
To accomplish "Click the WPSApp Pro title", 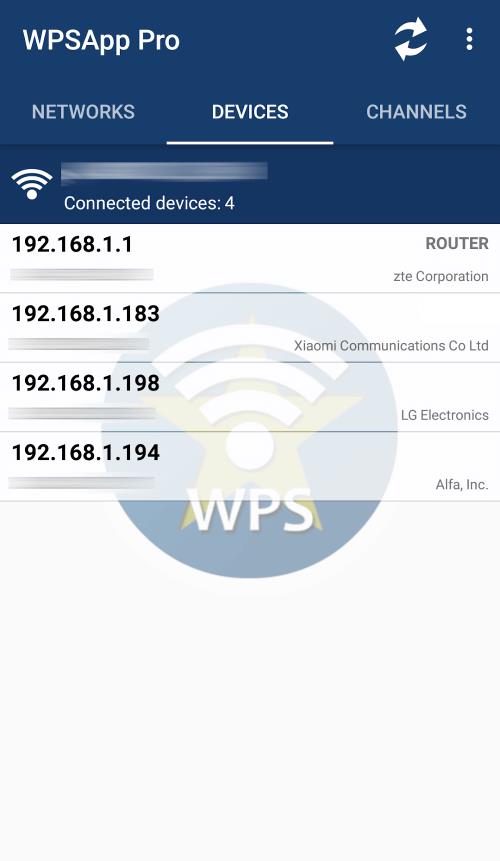I will point(102,40).
